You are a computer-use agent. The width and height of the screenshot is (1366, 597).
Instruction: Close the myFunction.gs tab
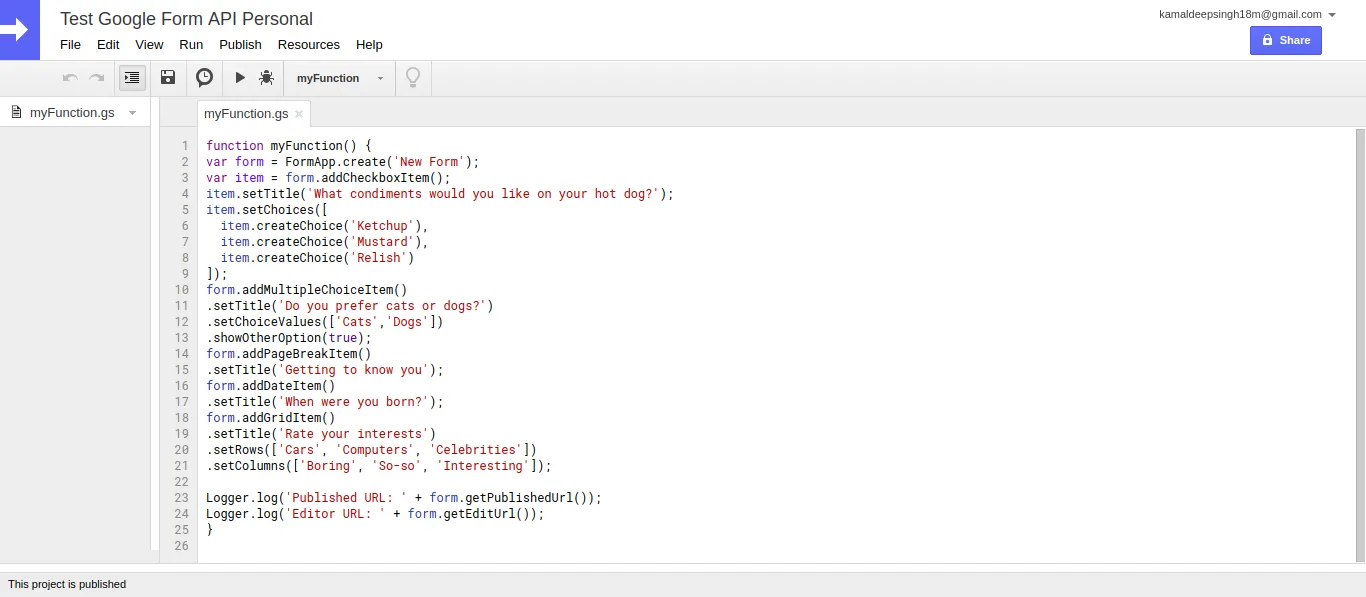tap(299, 114)
